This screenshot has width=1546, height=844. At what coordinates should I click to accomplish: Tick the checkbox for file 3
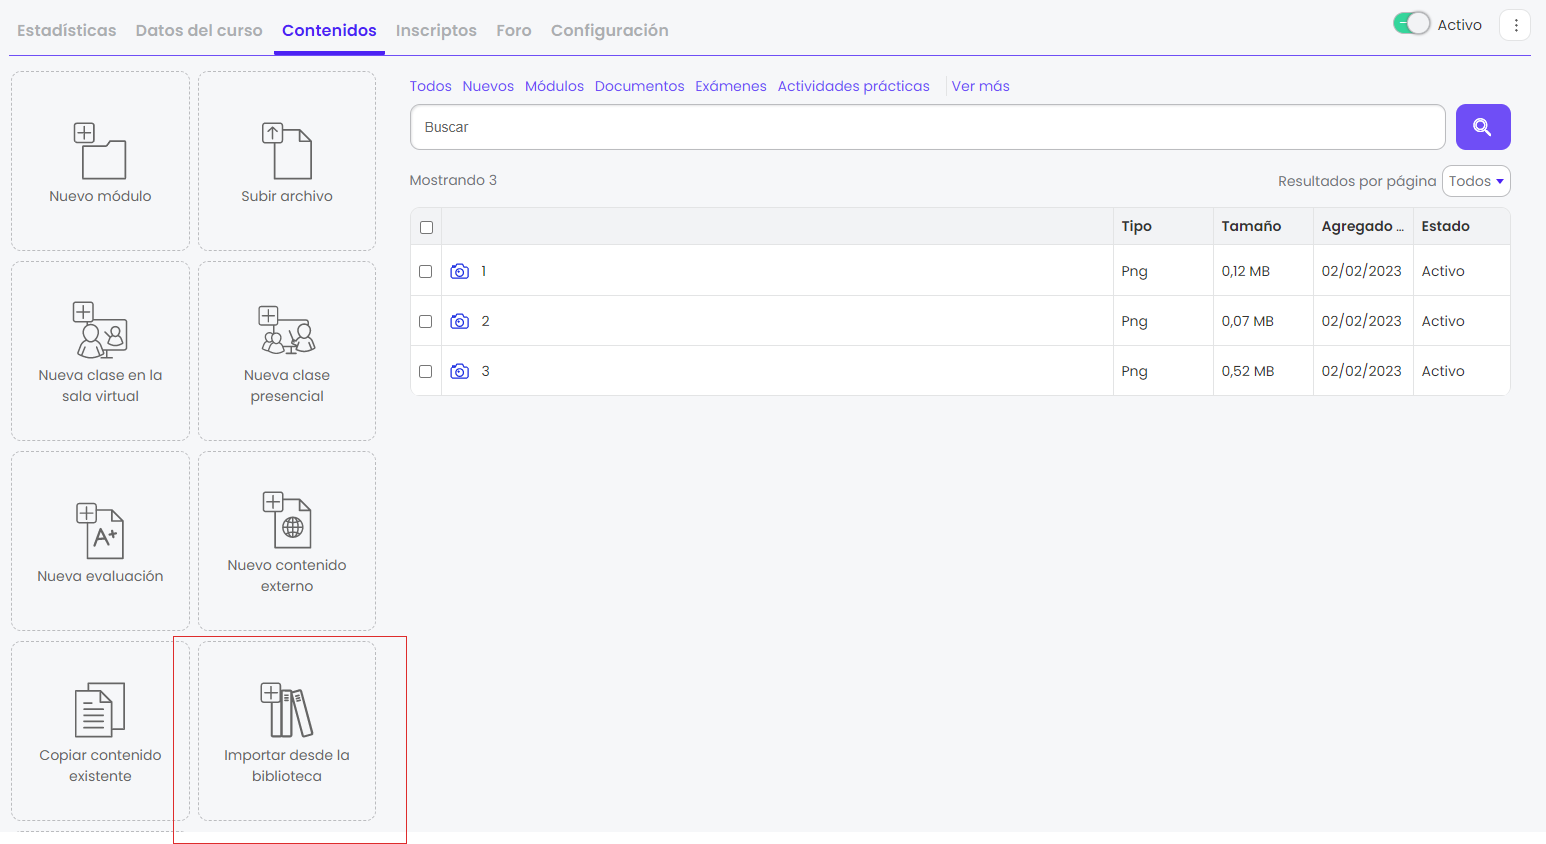click(x=425, y=371)
